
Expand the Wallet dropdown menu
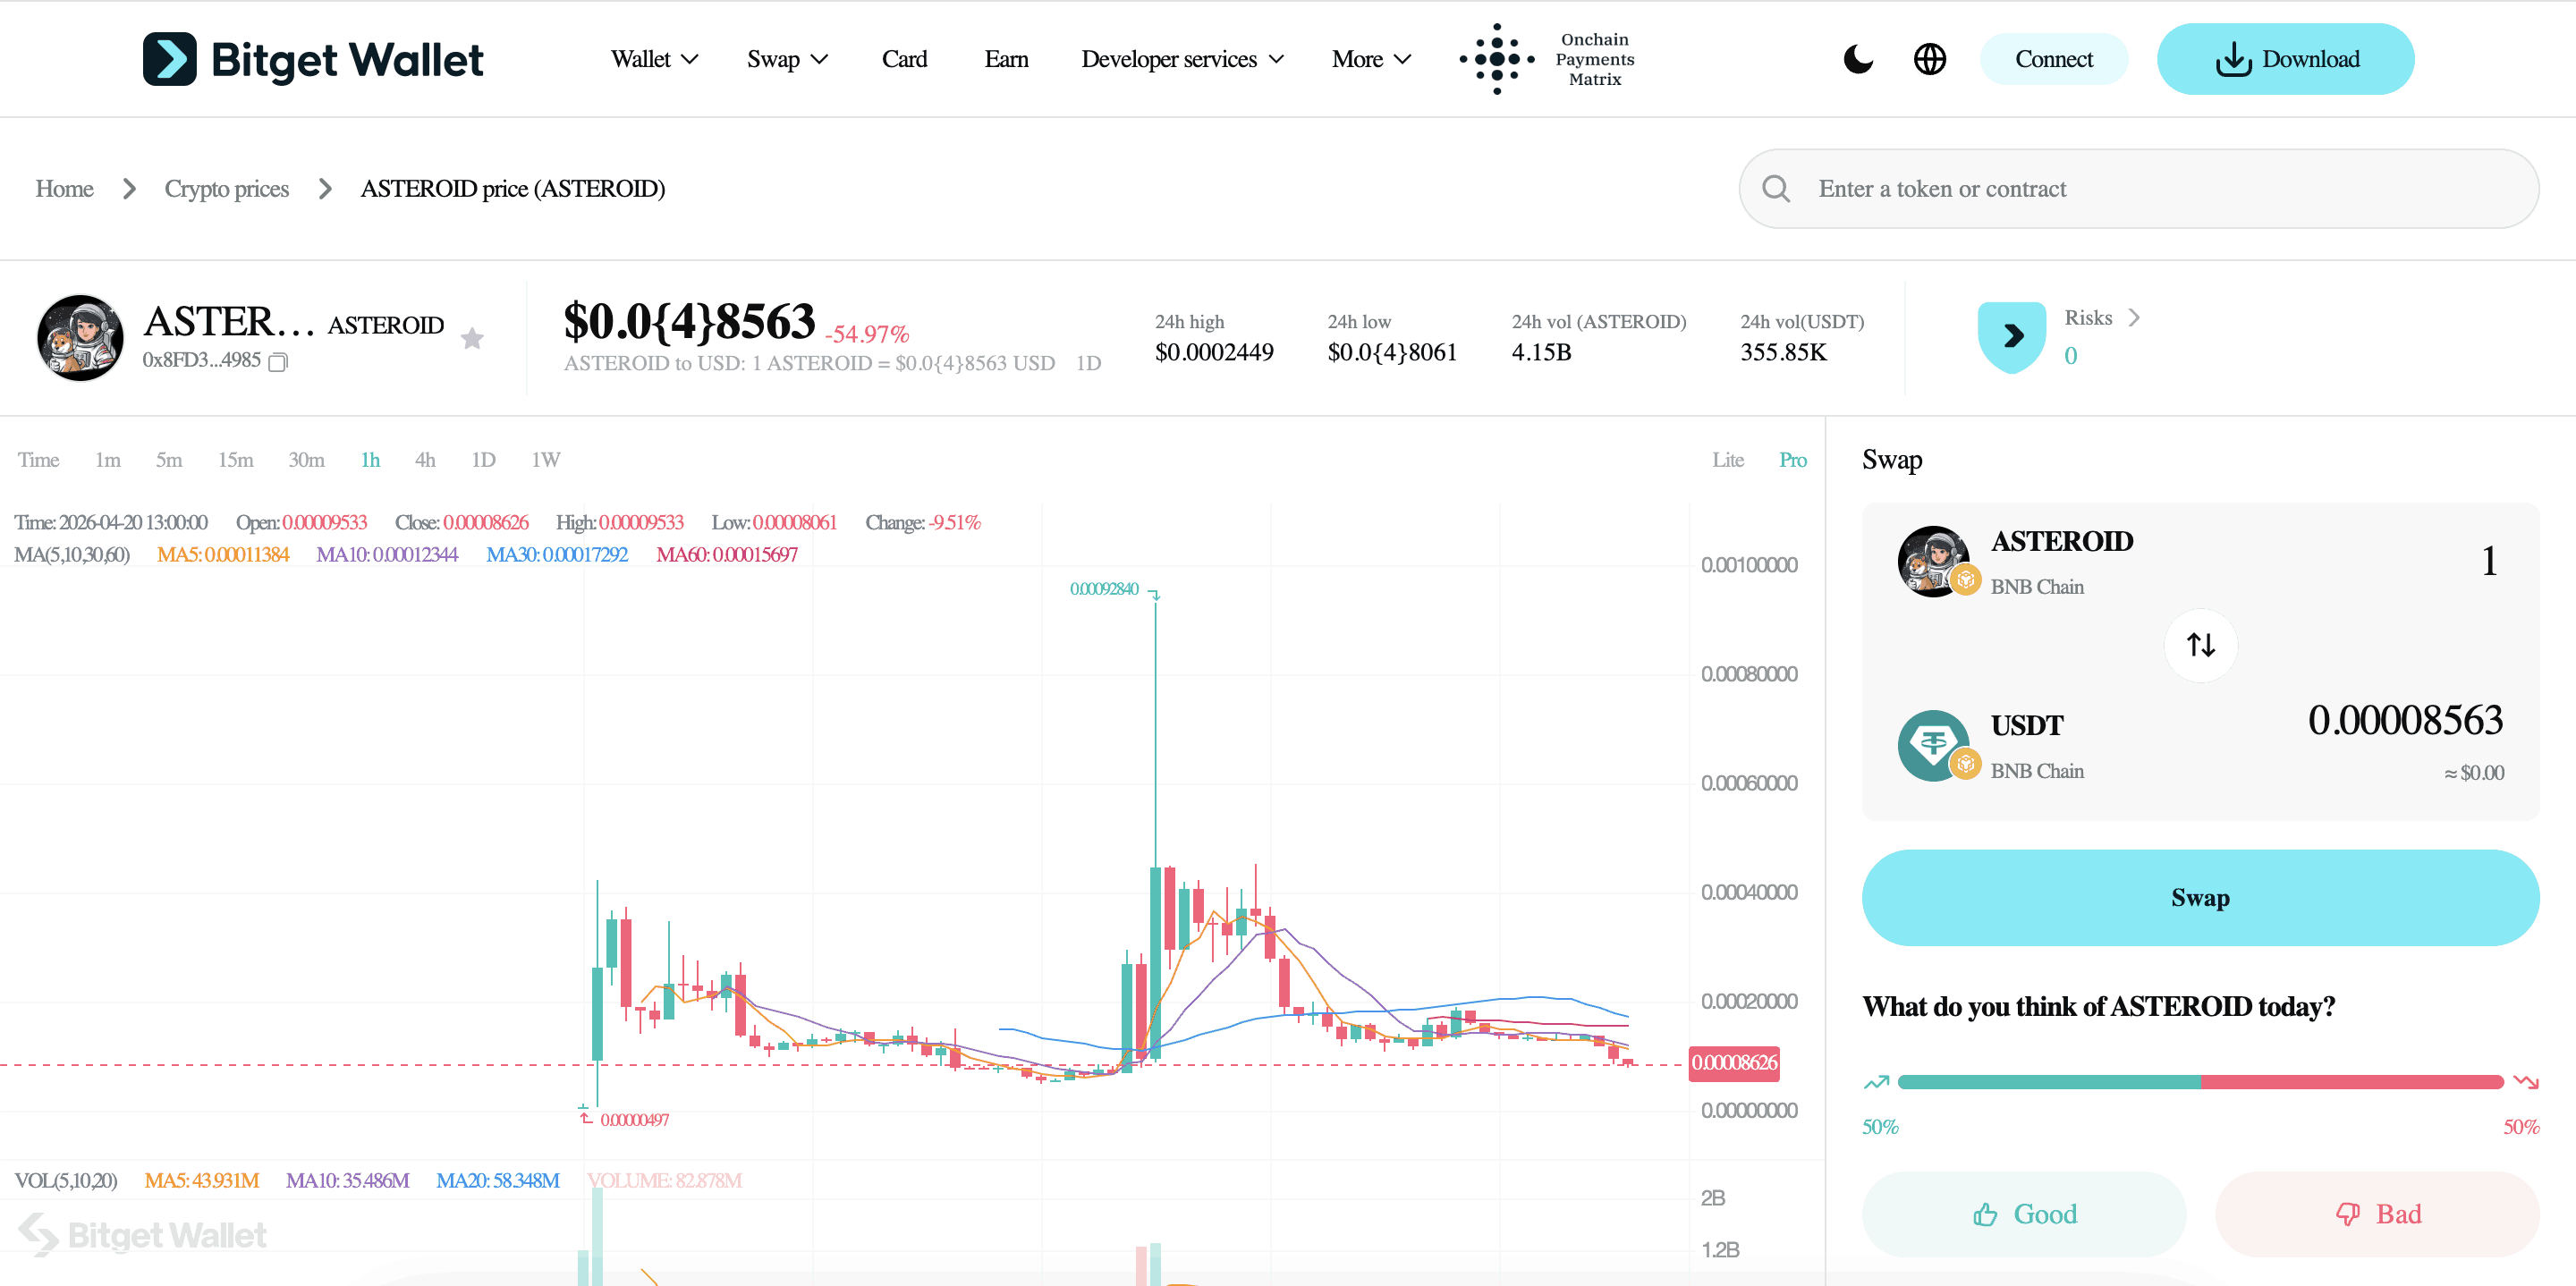click(x=654, y=59)
